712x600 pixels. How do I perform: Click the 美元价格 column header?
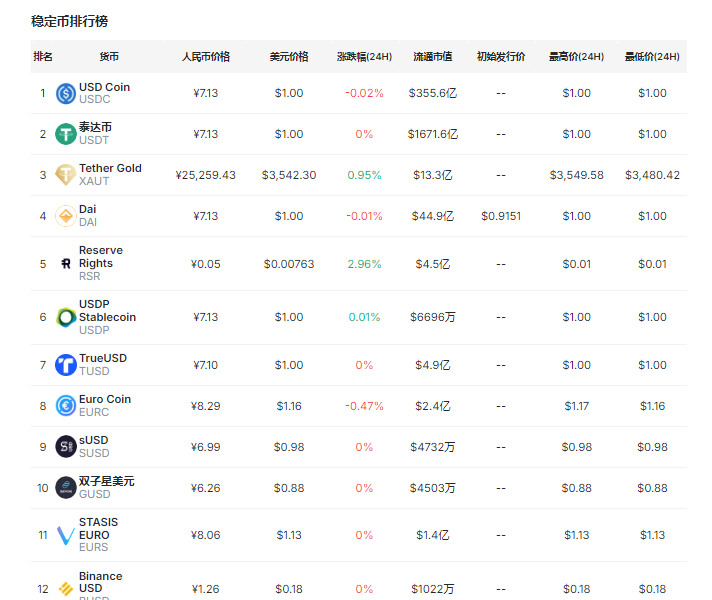(x=289, y=57)
